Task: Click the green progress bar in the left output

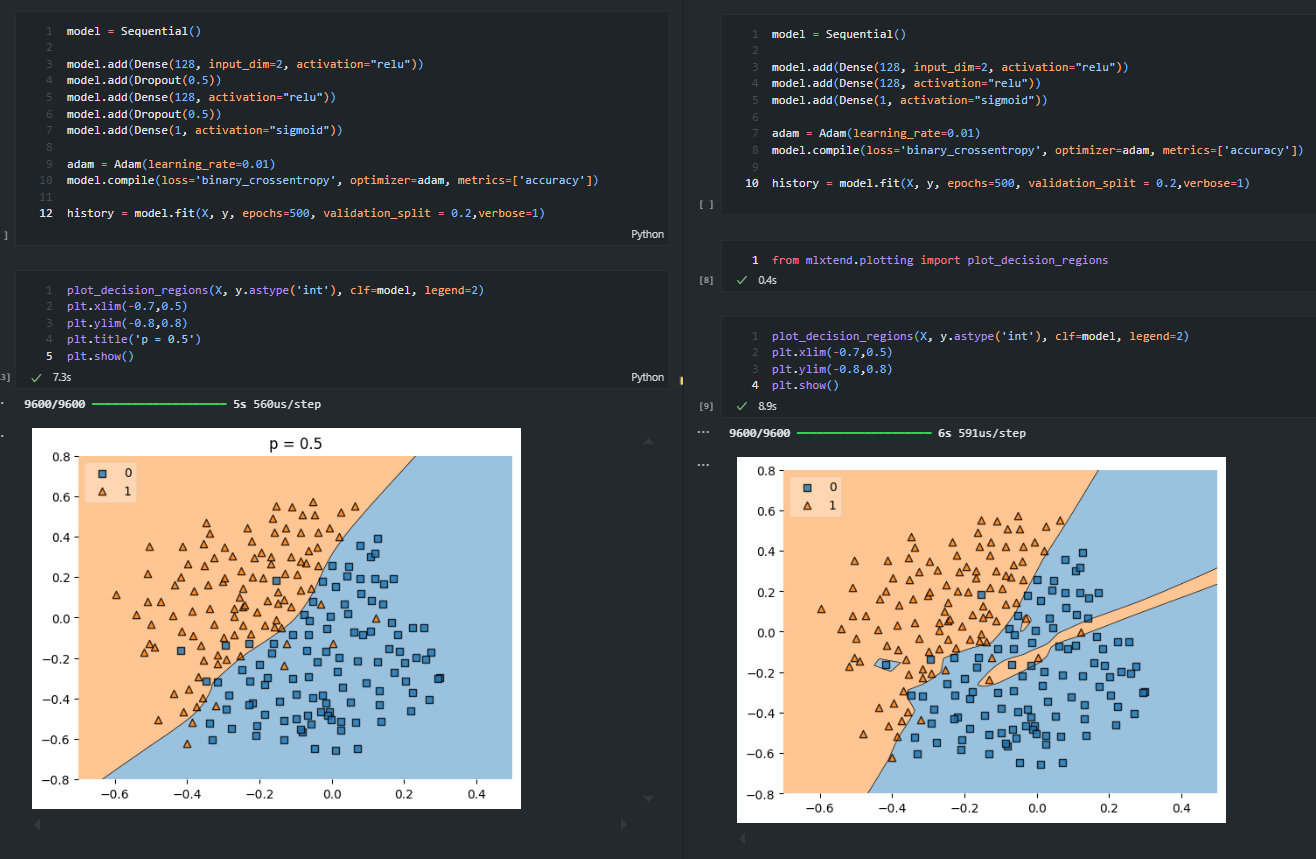Action: click(x=159, y=404)
